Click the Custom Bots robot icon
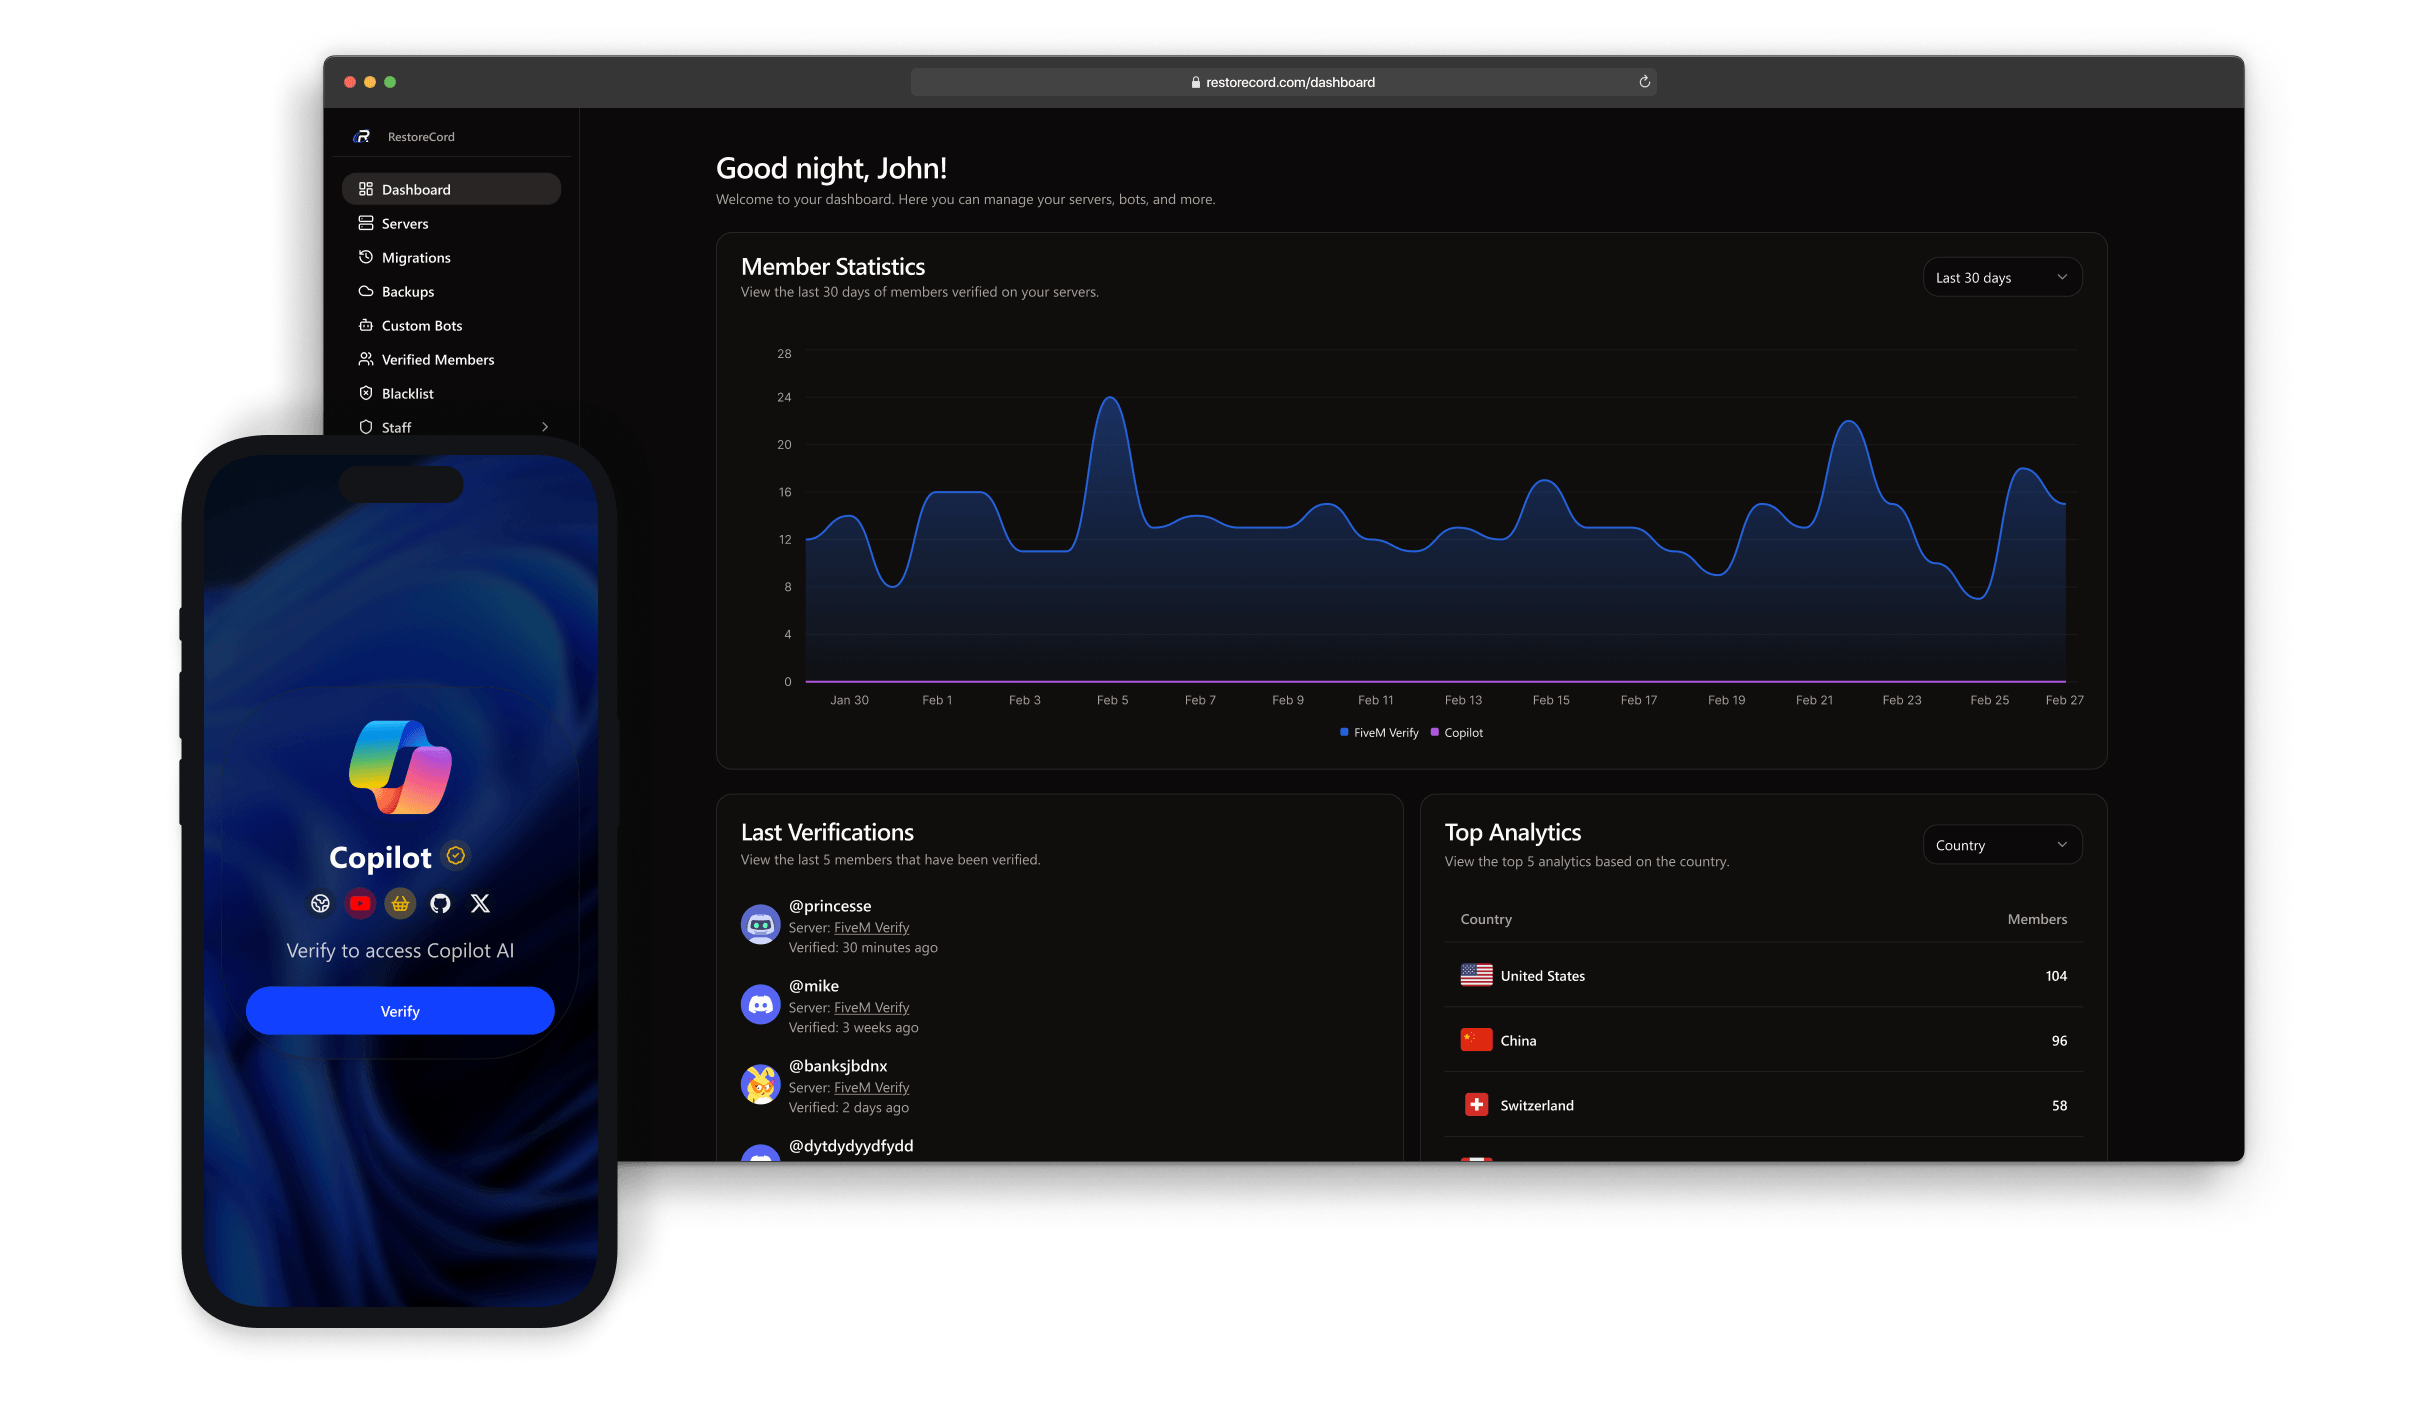Image resolution: width=2423 pixels, height=1428 pixels. pyautogui.click(x=366, y=325)
